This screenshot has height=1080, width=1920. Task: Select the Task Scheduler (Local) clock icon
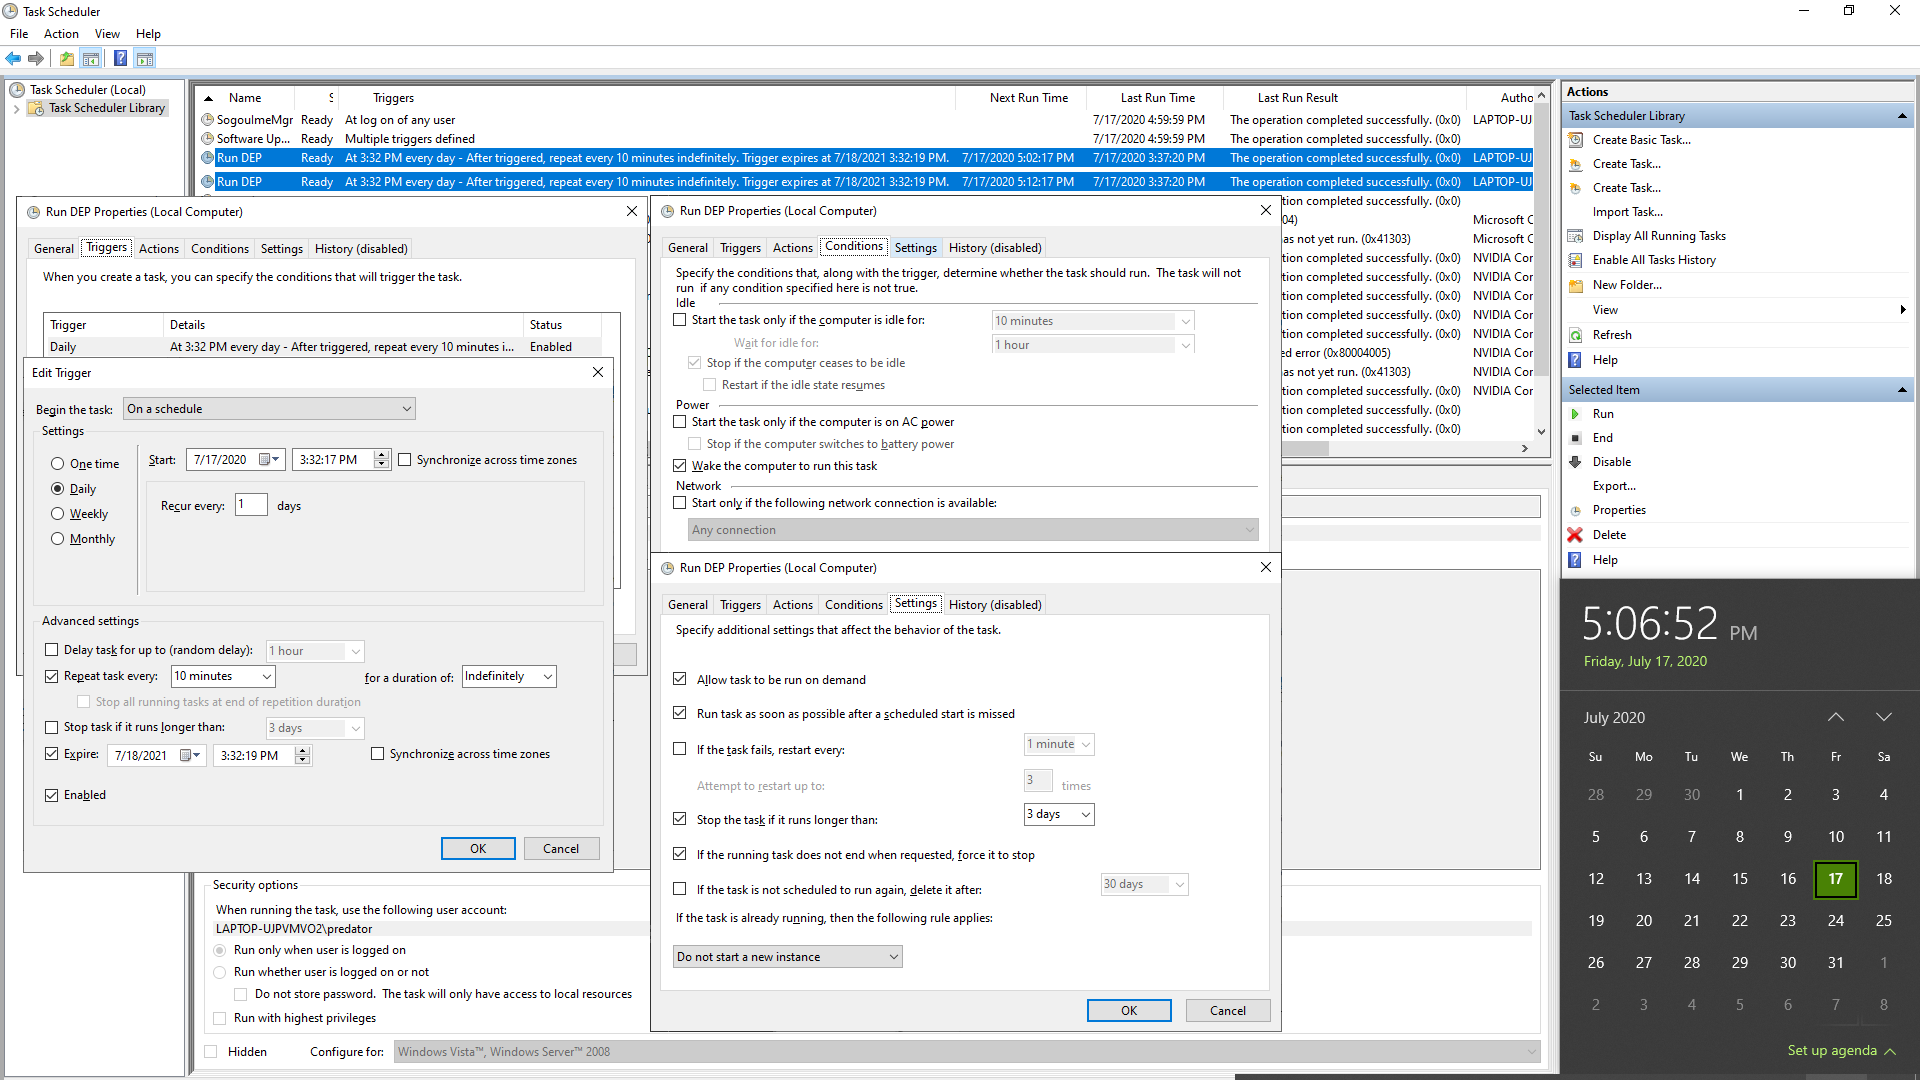[x=17, y=90]
